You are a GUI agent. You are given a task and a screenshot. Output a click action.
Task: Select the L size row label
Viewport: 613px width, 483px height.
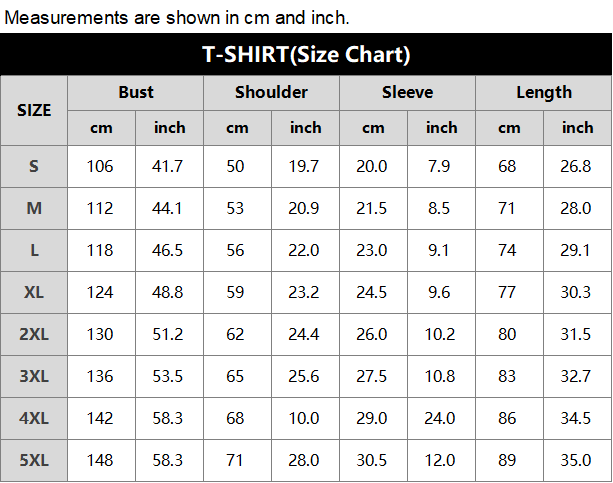coord(34,251)
